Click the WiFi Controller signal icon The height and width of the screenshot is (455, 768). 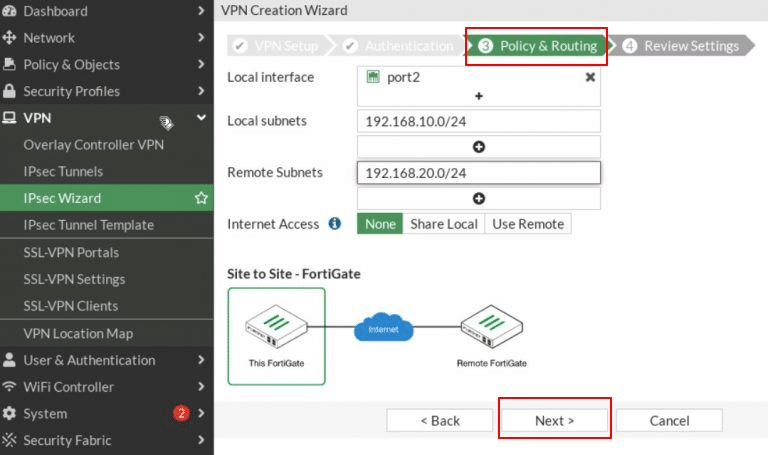pos(9,386)
